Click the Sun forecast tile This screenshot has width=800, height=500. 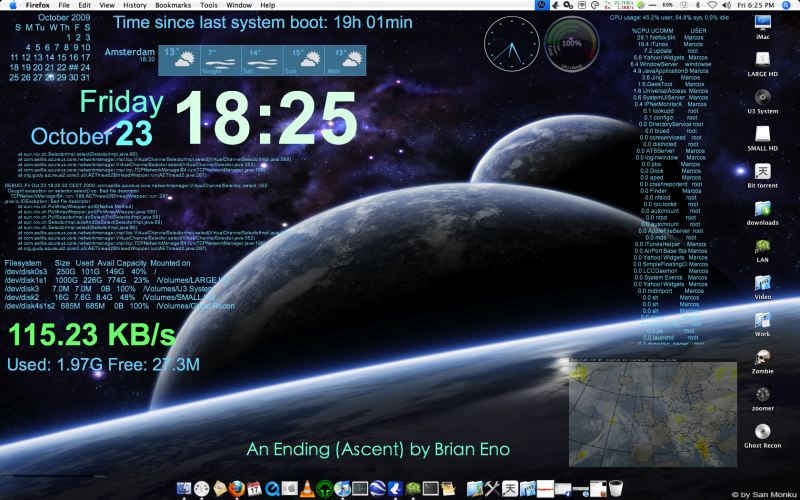coord(304,60)
